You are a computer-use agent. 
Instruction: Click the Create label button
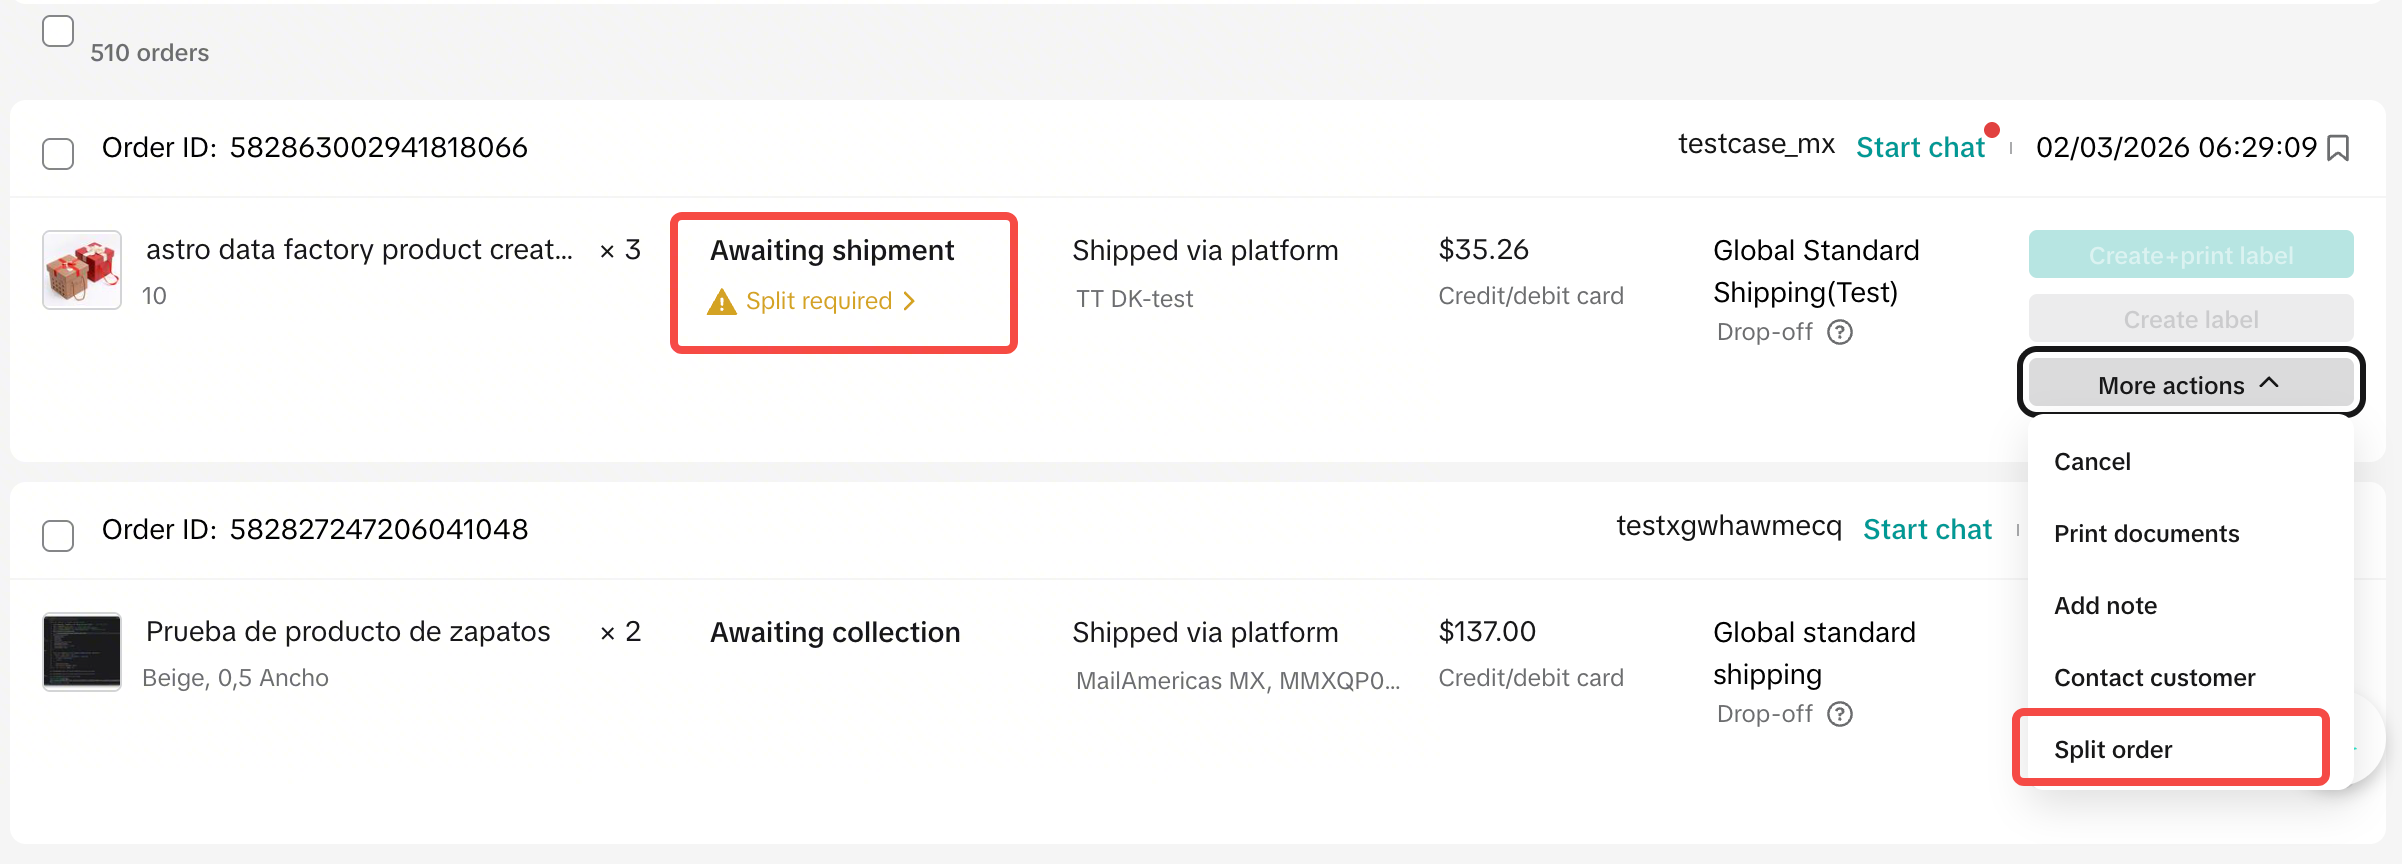click(x=2190, y=320)
